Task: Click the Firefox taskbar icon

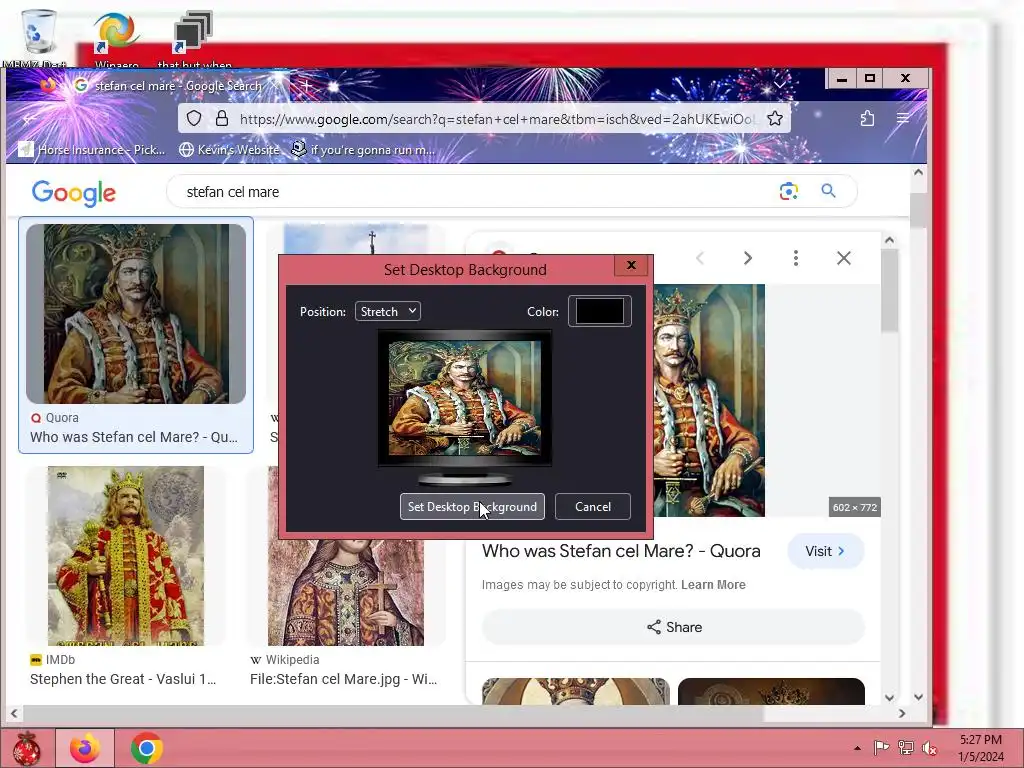Action: tap(85, 748)
